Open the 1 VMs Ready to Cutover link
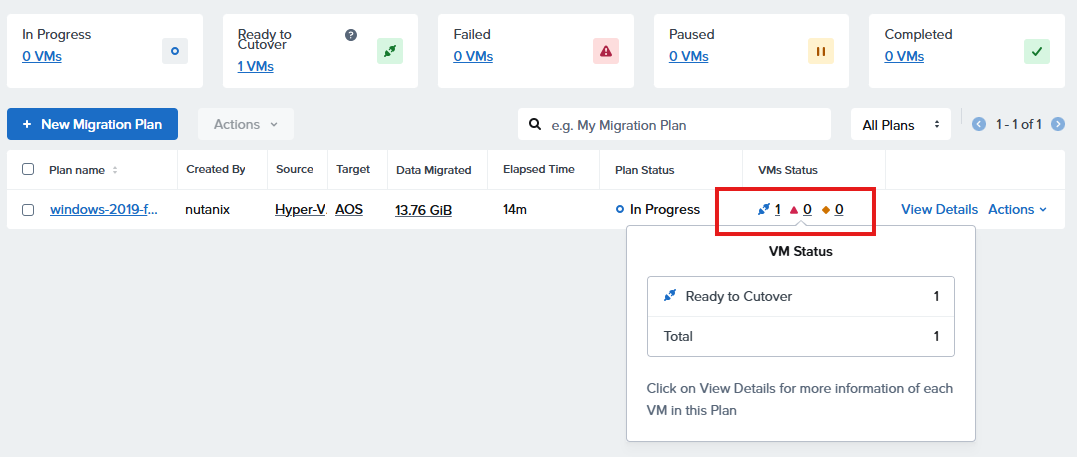Screen dimensions: 1077x457 255,66
